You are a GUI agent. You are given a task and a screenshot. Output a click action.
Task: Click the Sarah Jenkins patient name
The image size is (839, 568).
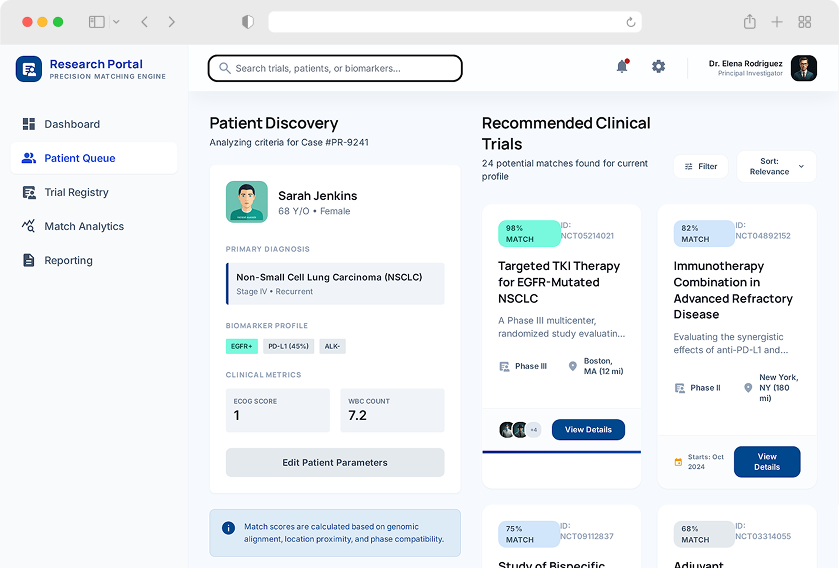pyautogui.click(x=318, y=196)
